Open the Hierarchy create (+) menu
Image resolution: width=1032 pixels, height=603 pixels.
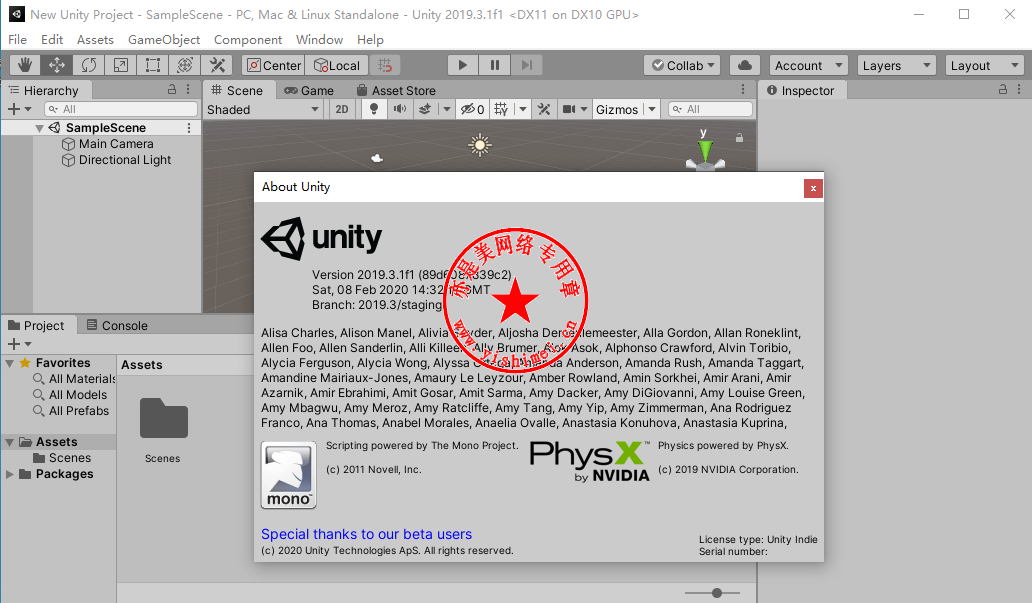tap(19, 109)
